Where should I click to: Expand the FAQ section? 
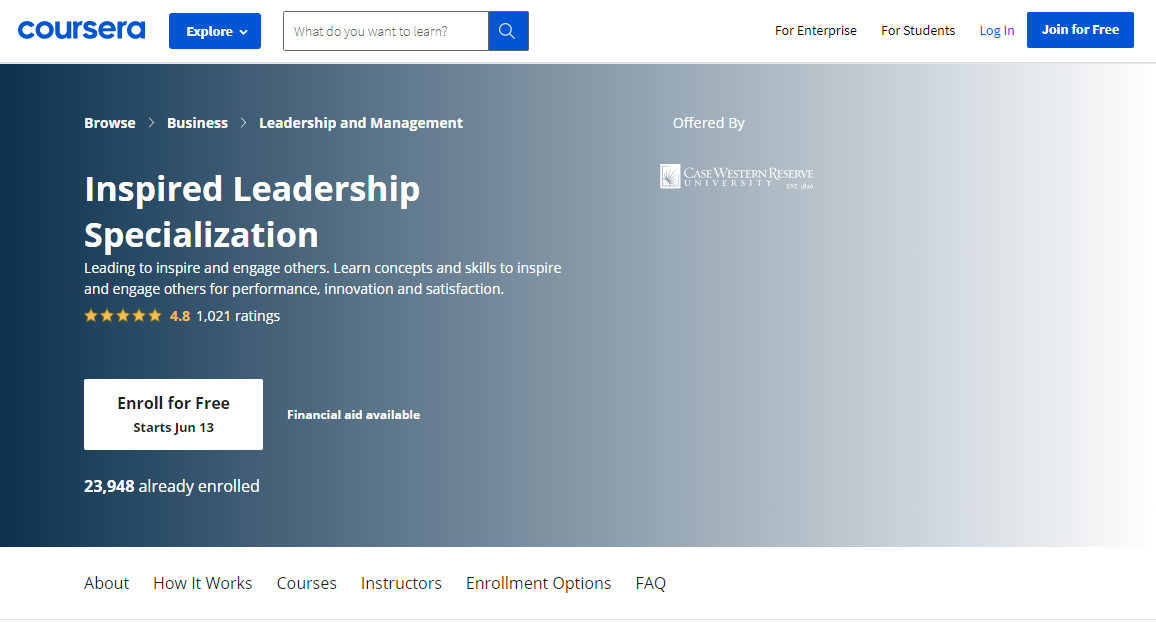click(650, 583)
